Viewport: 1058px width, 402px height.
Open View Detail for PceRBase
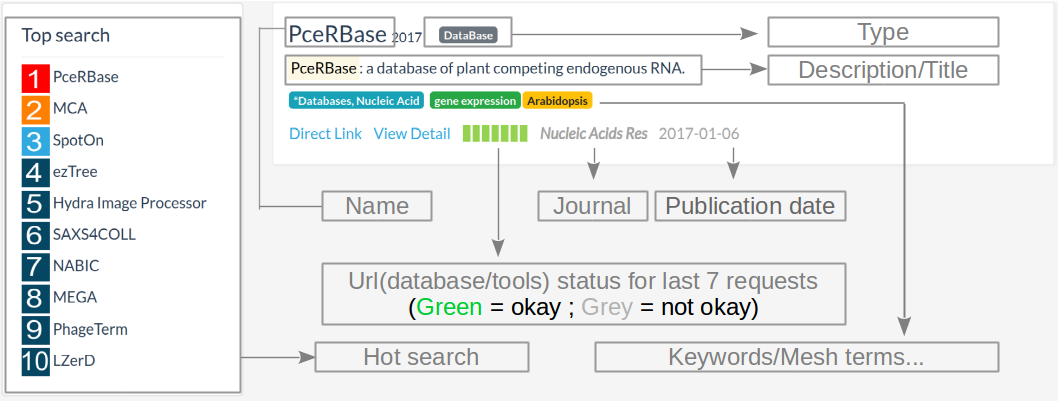412,134
